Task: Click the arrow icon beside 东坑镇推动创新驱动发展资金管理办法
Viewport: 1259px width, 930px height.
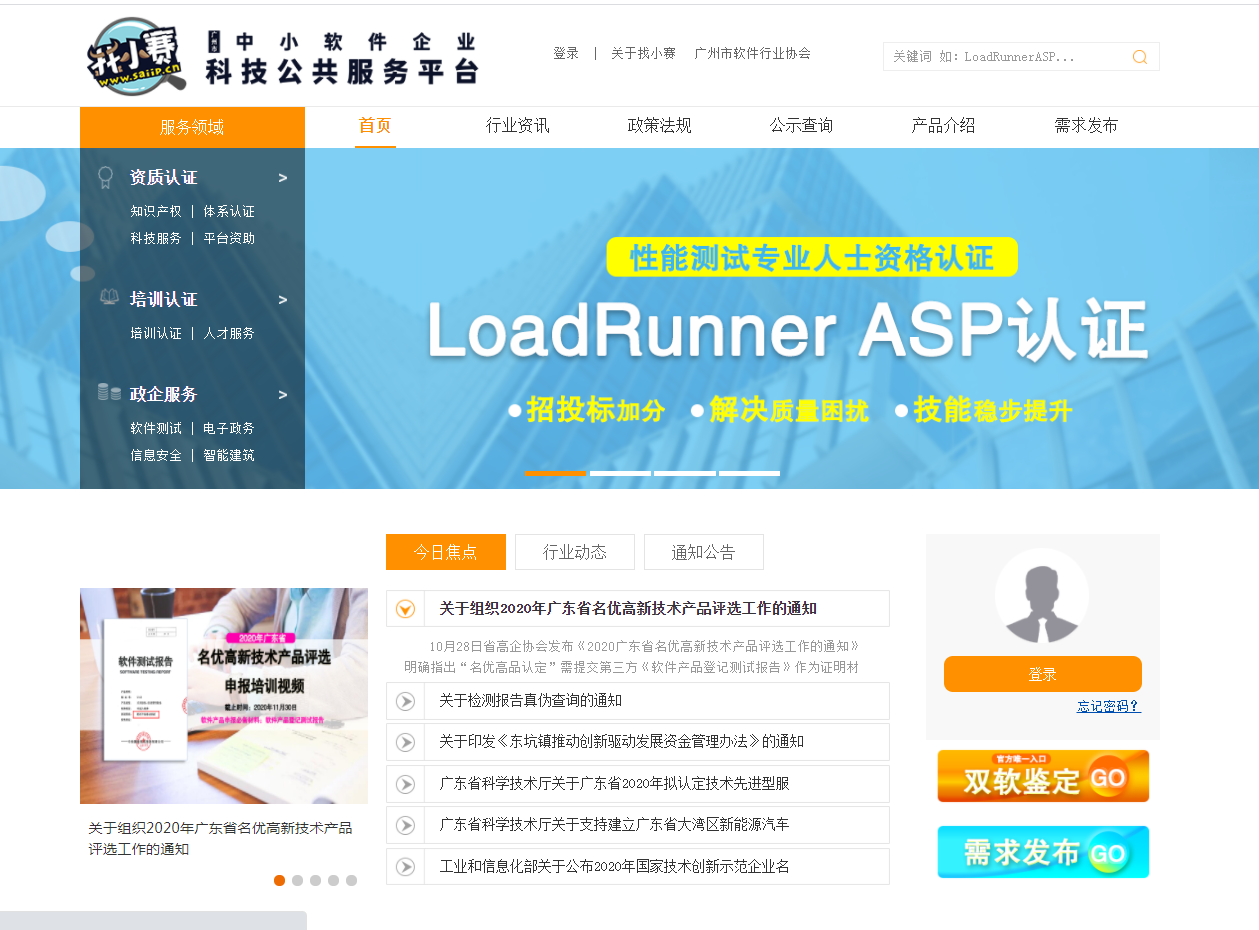Action: pyautogui.click(x=405, y=742)
